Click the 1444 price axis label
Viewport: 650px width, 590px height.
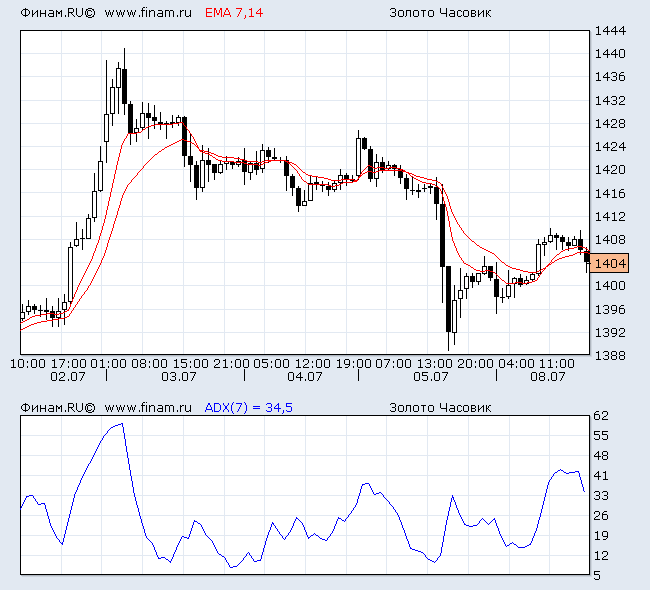[x=609, y=31]
